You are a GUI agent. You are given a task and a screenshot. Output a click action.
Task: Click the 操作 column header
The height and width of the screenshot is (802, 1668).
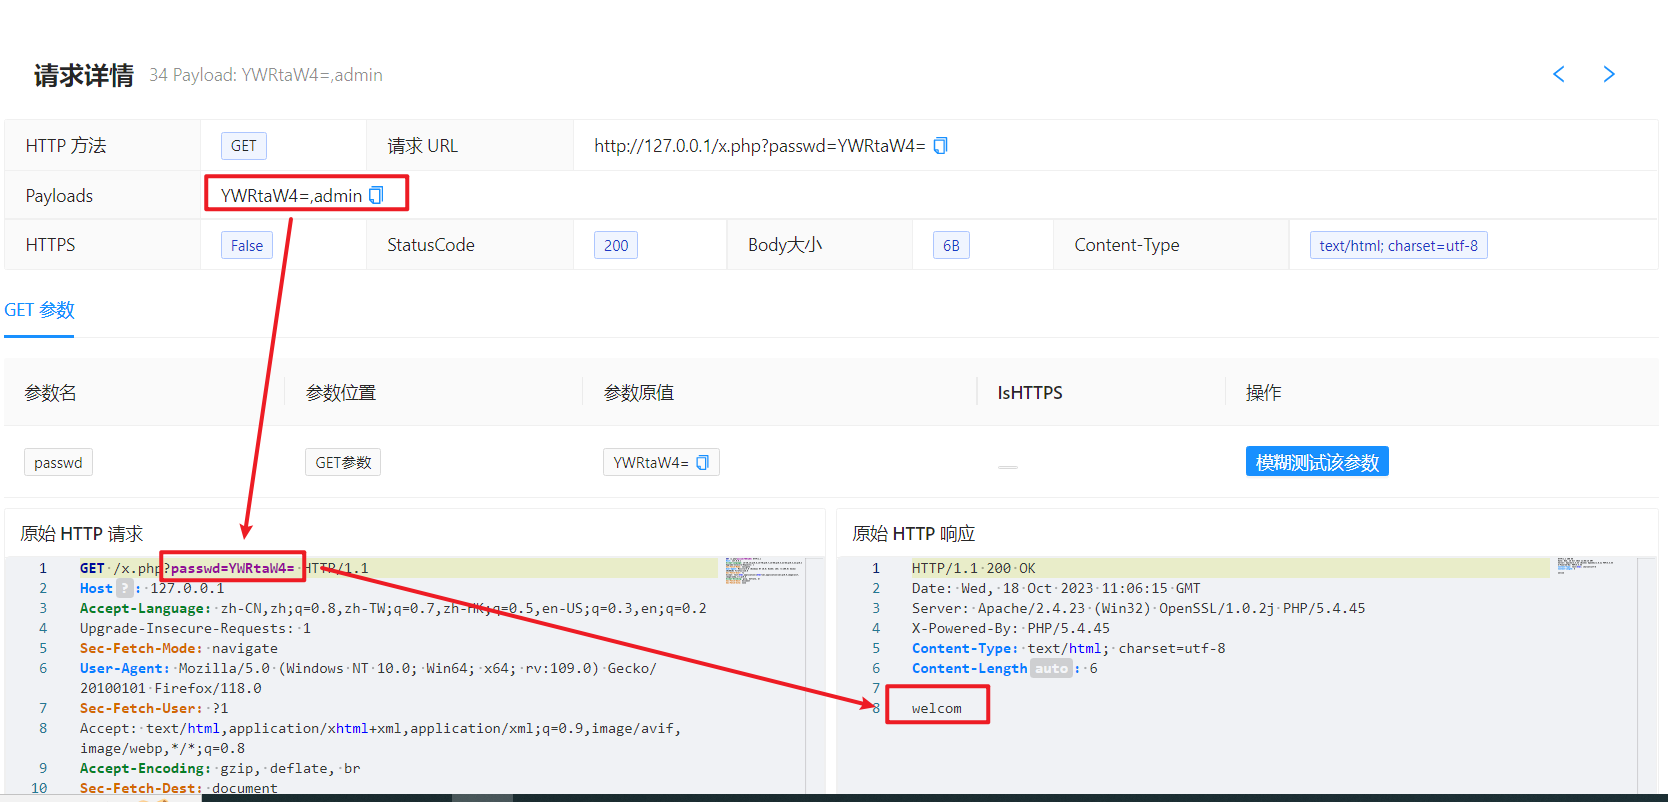point(1264,393)
